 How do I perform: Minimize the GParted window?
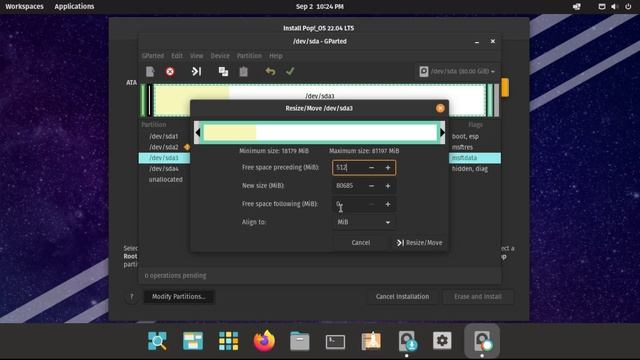tap(477, 42)
